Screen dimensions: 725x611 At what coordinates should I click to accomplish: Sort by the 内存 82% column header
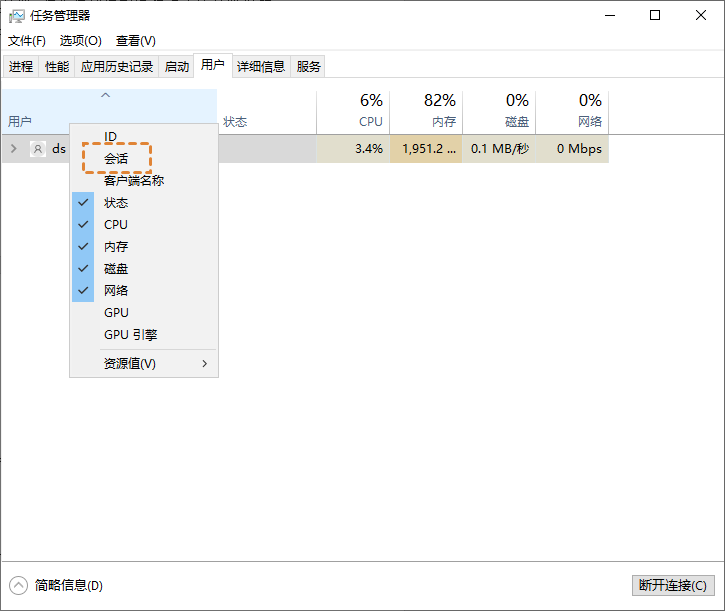point(426,111)
